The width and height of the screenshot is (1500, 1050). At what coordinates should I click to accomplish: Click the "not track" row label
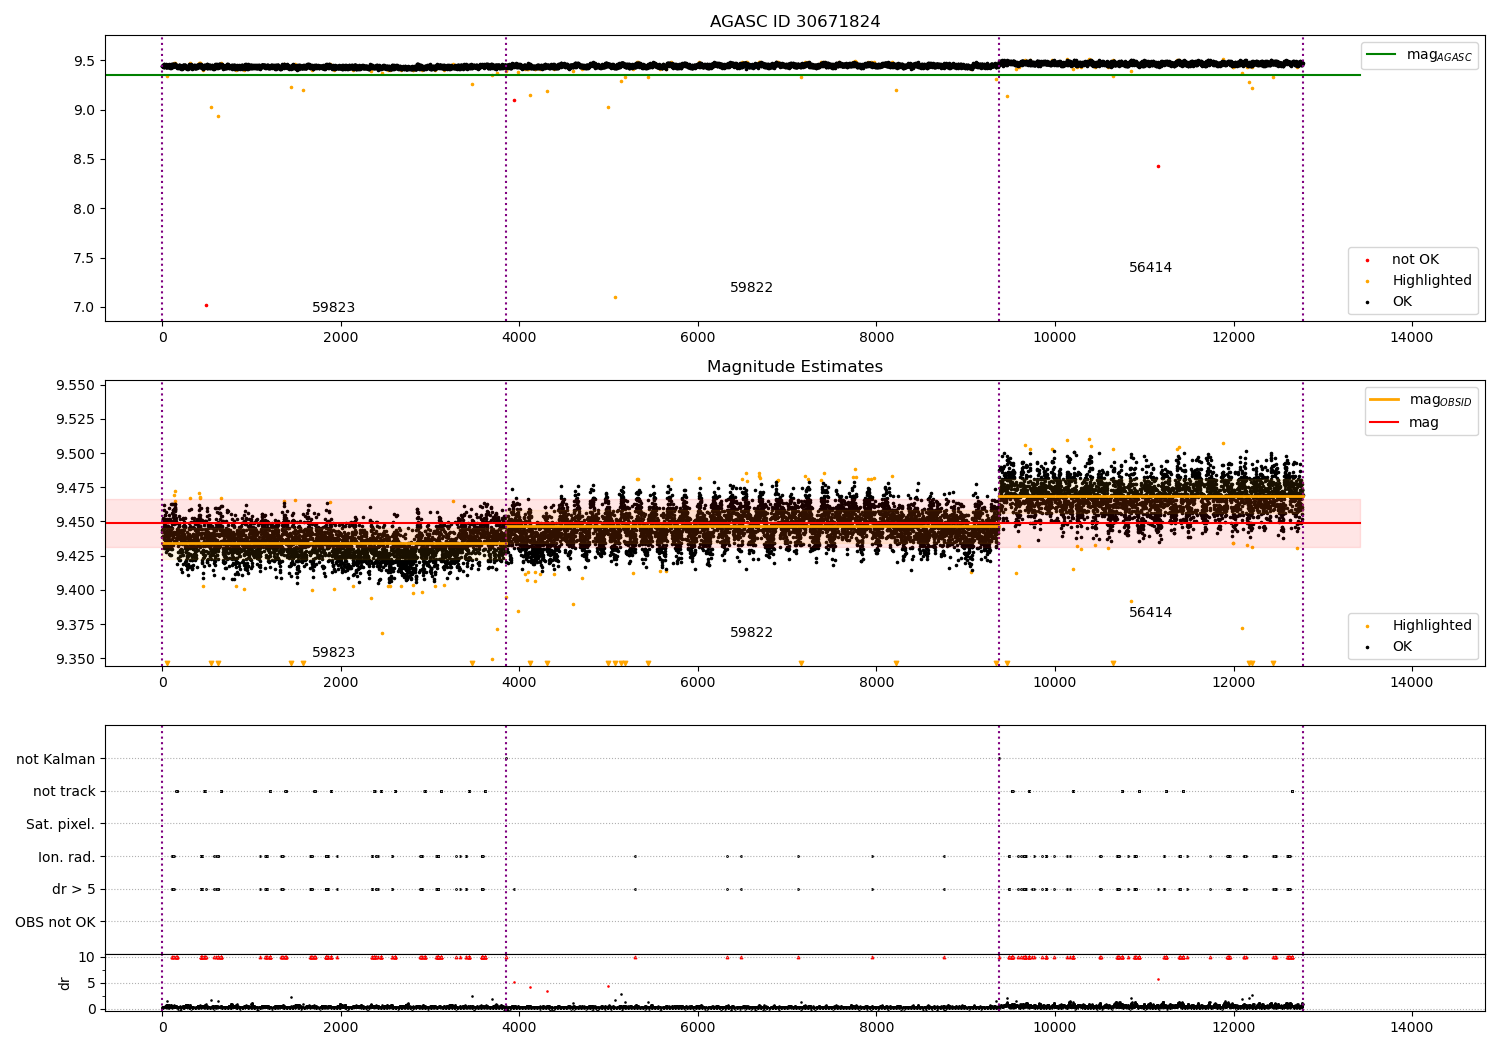click(x=64, y=792)
